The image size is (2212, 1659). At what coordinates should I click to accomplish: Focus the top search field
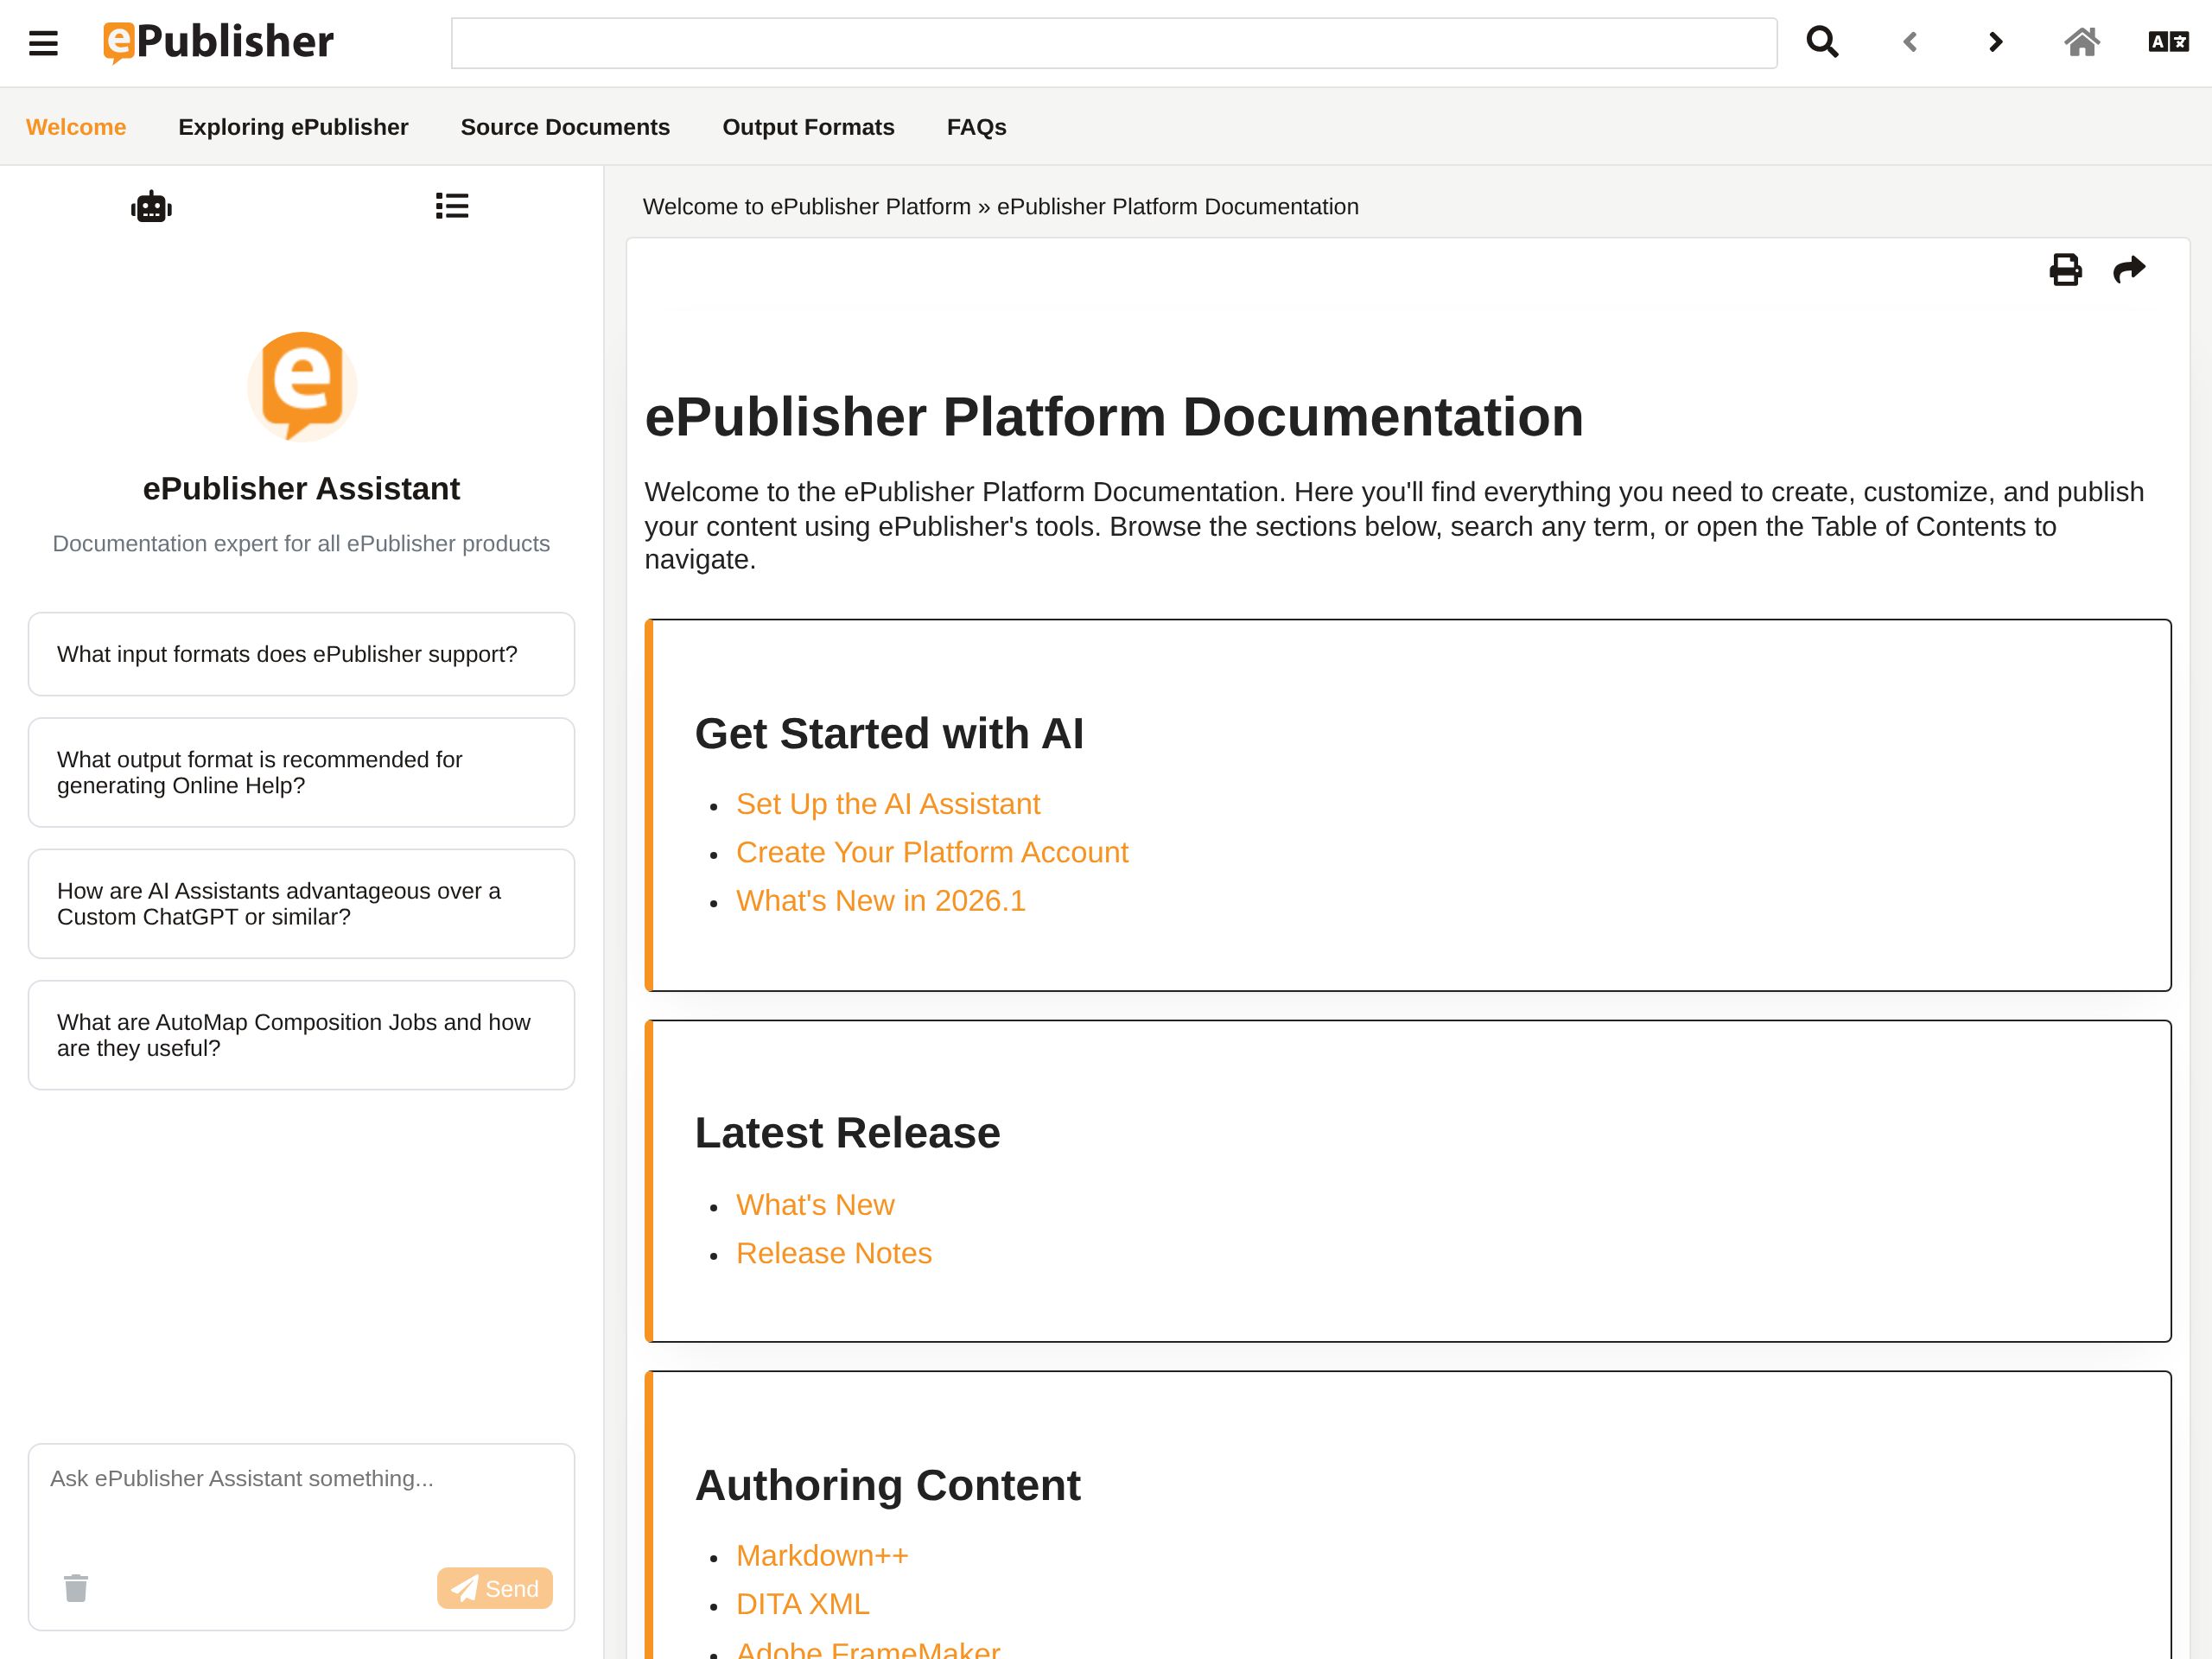[1114, 43]
